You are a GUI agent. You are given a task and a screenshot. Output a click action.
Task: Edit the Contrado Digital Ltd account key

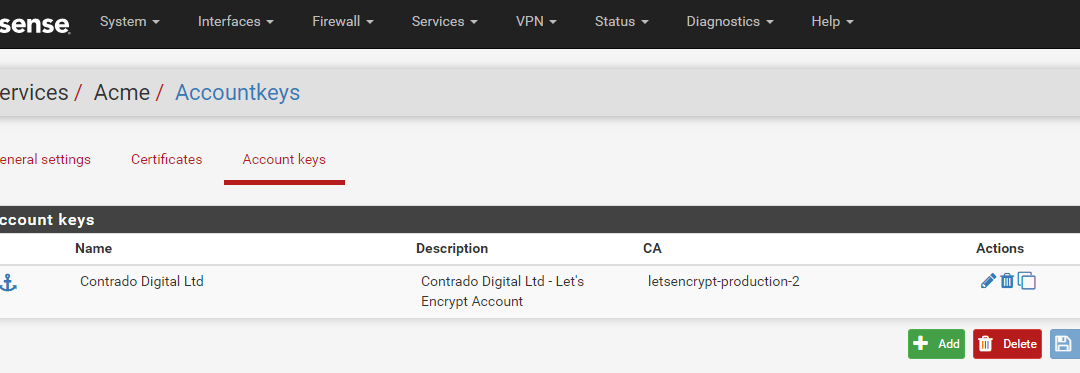point(988,281)
